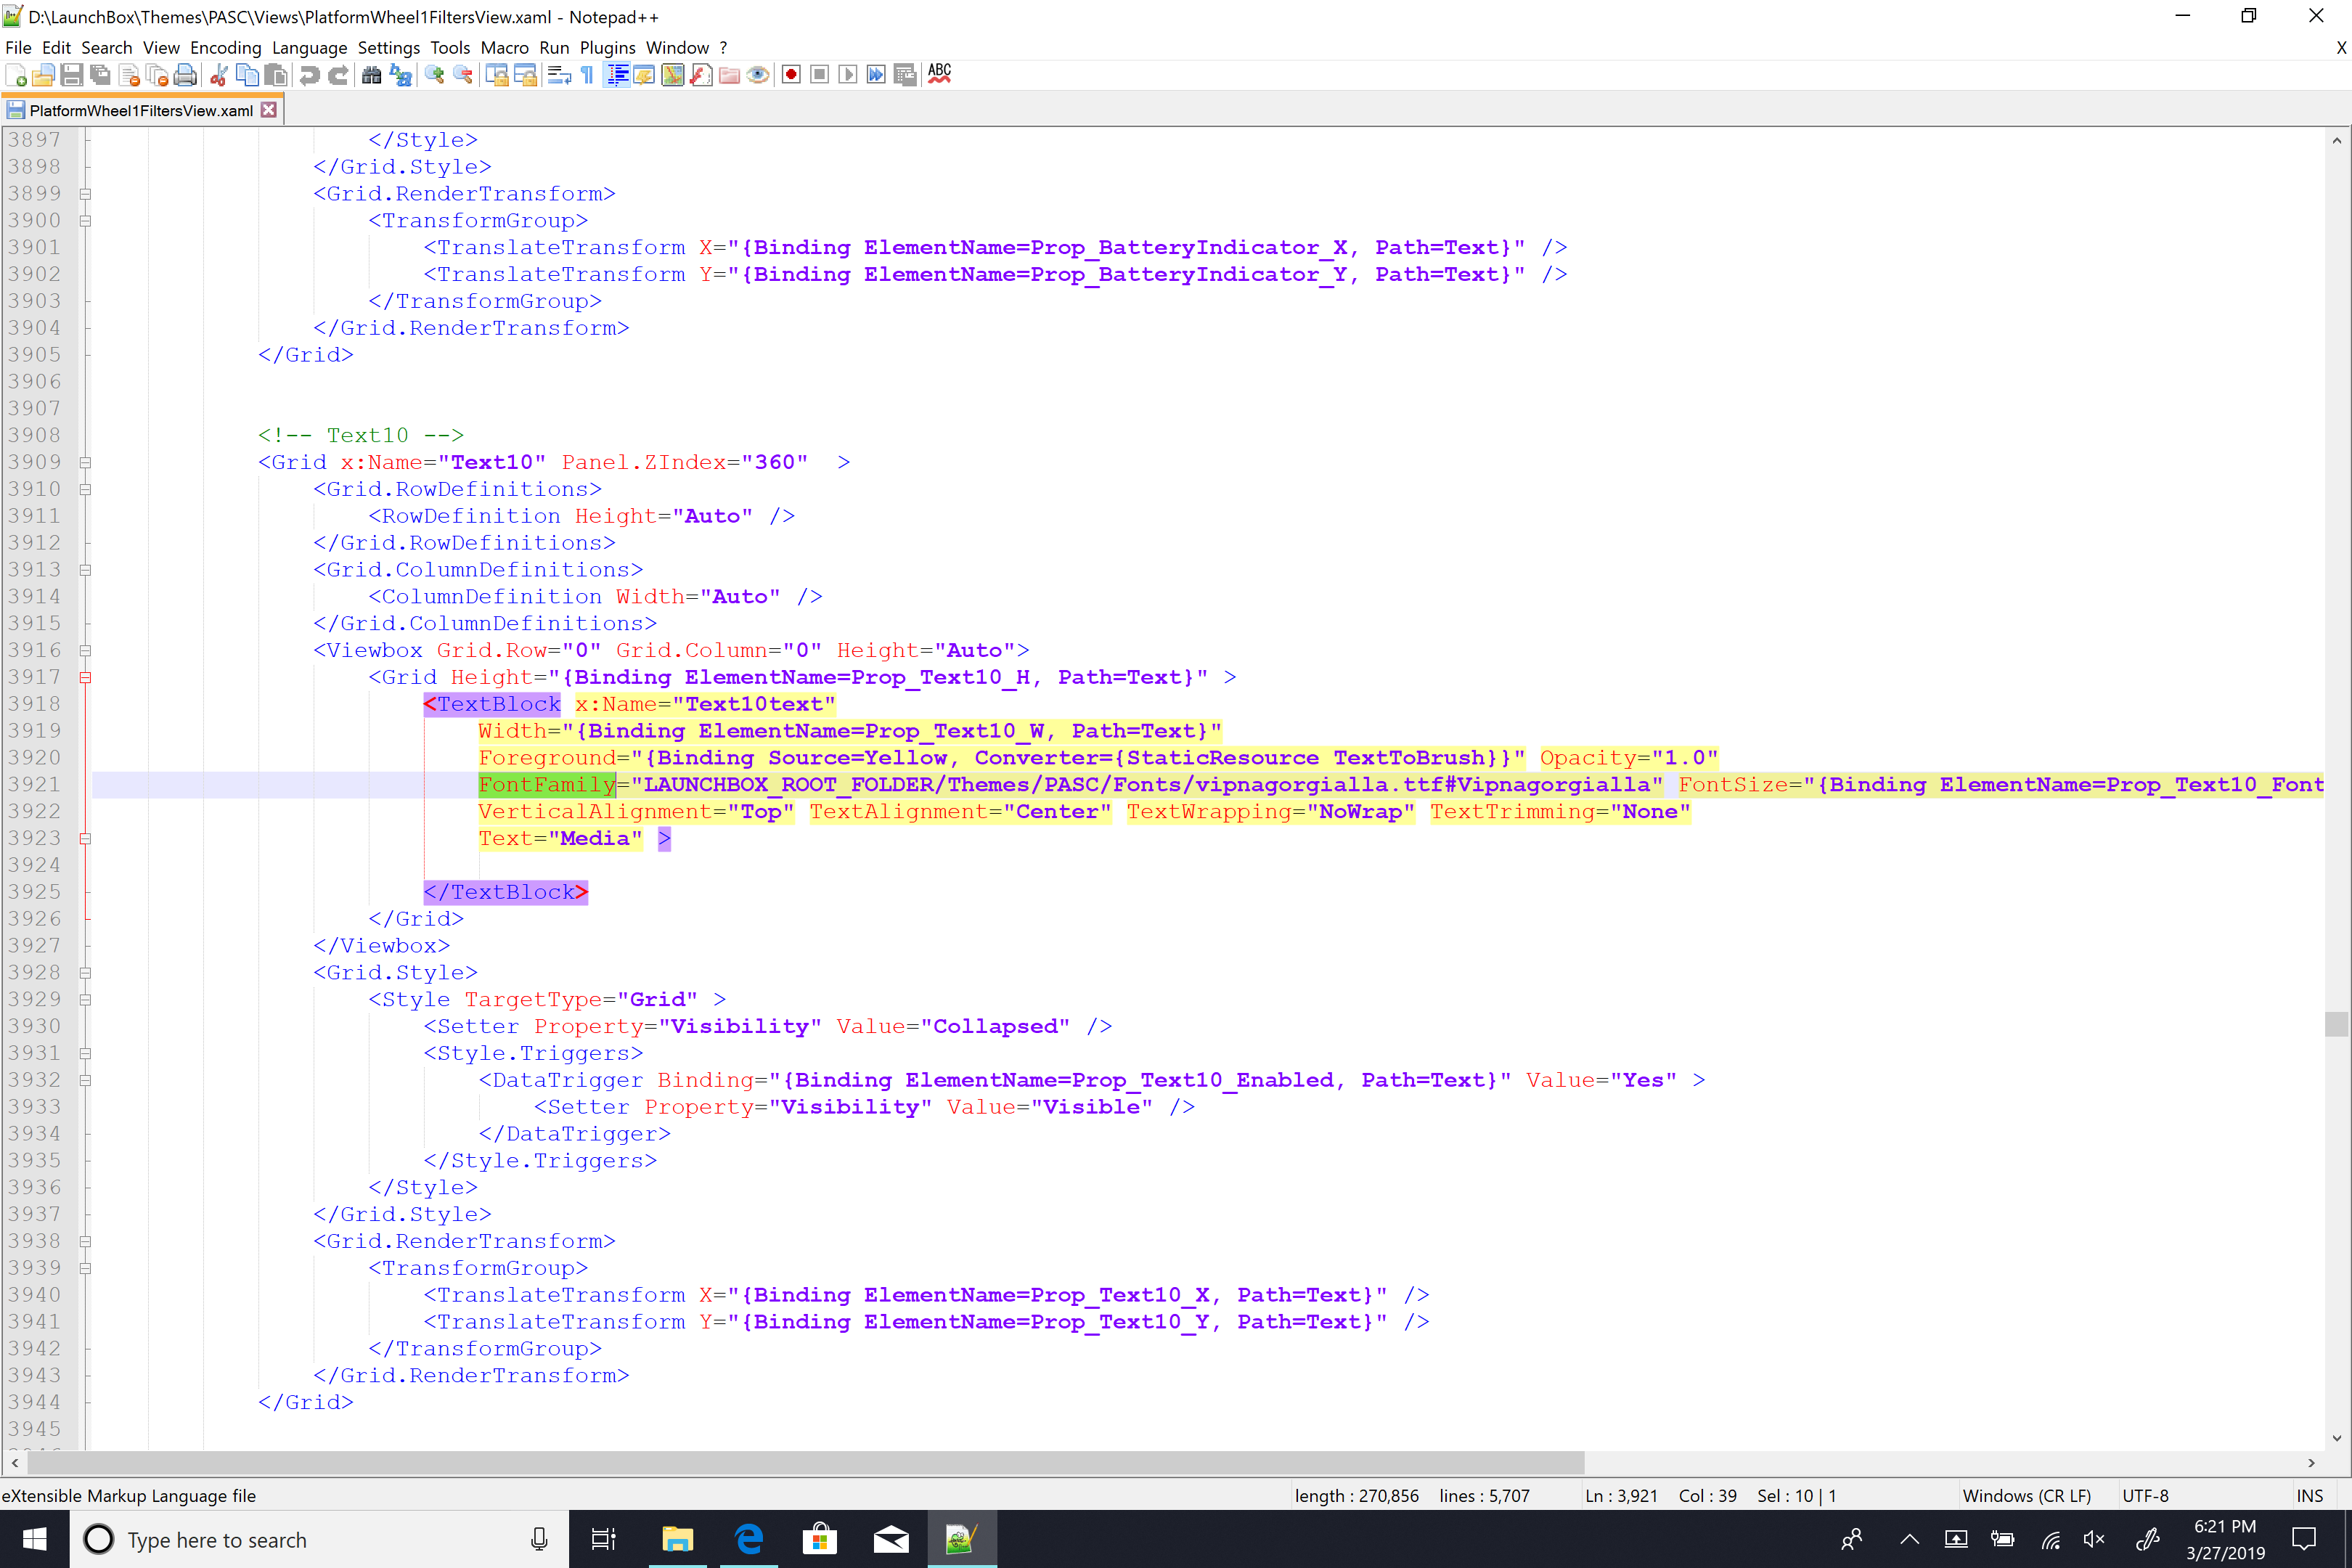Click the Copy toolbar icon
2352x1568 pixels.
[247, 75]
